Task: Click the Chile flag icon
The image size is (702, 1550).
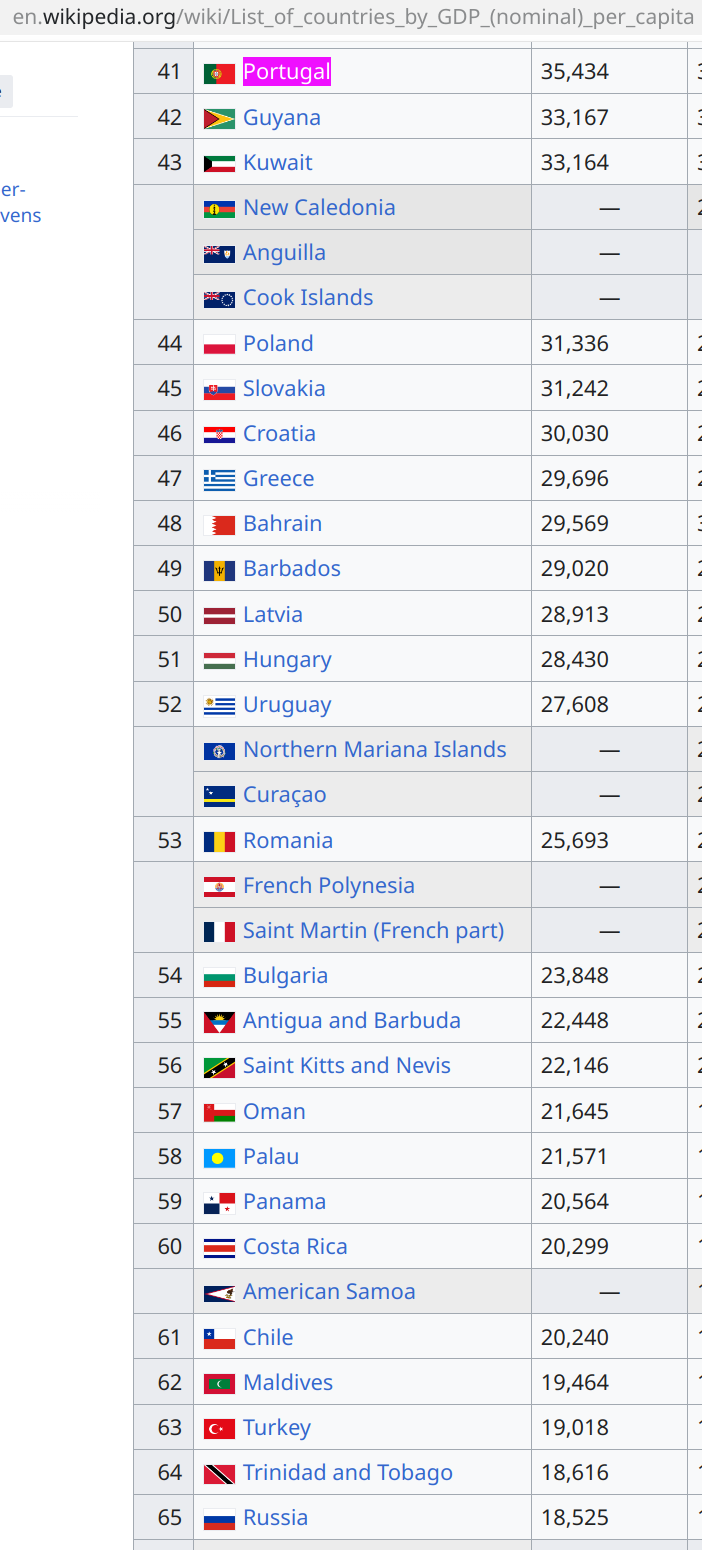Action: [219, 1338]
